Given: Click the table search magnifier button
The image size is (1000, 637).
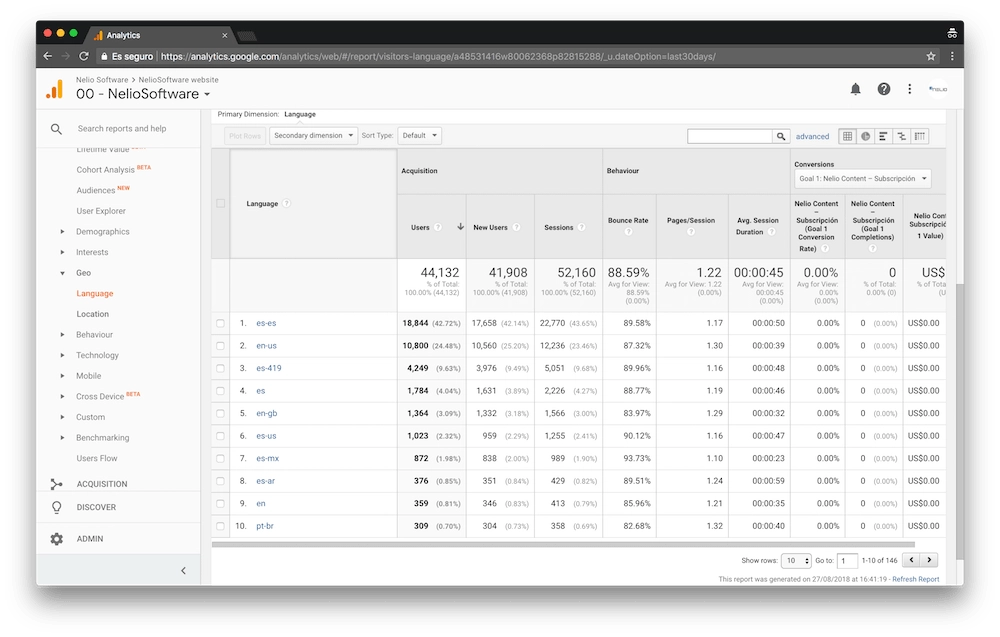Looking at the screenshot, I should point(781,136).
